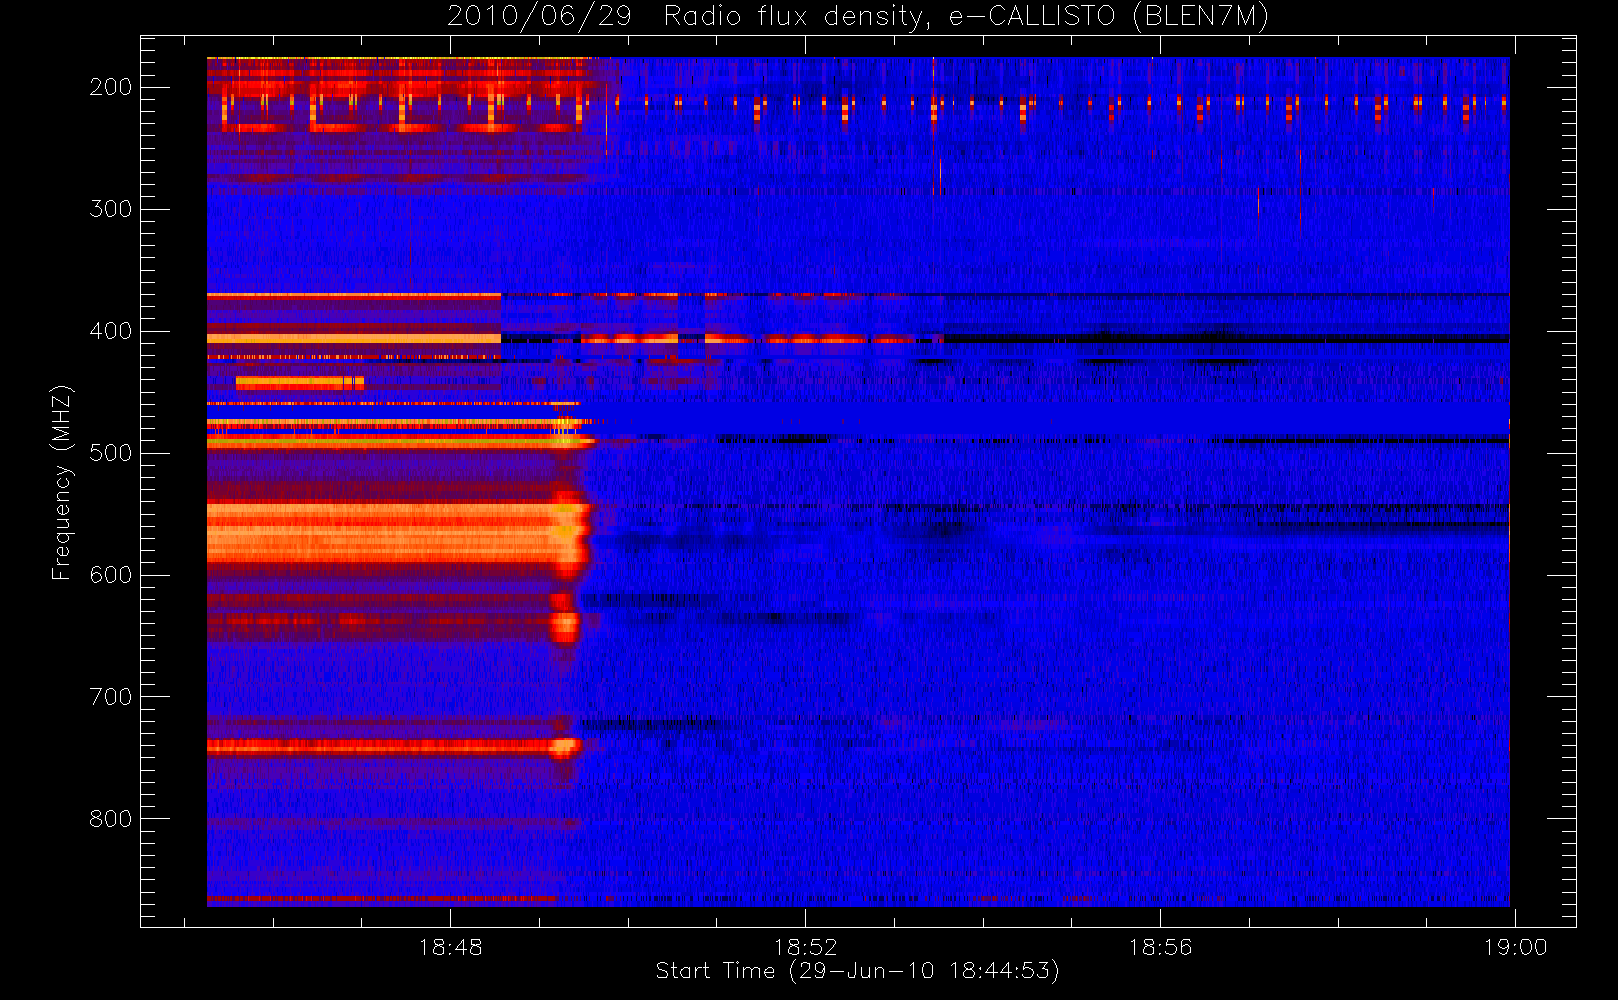Image resolution: width=1618 pixels, height=1000 pixels.
Task: Click the red band near 740 MHz
Action: (393, 746)
